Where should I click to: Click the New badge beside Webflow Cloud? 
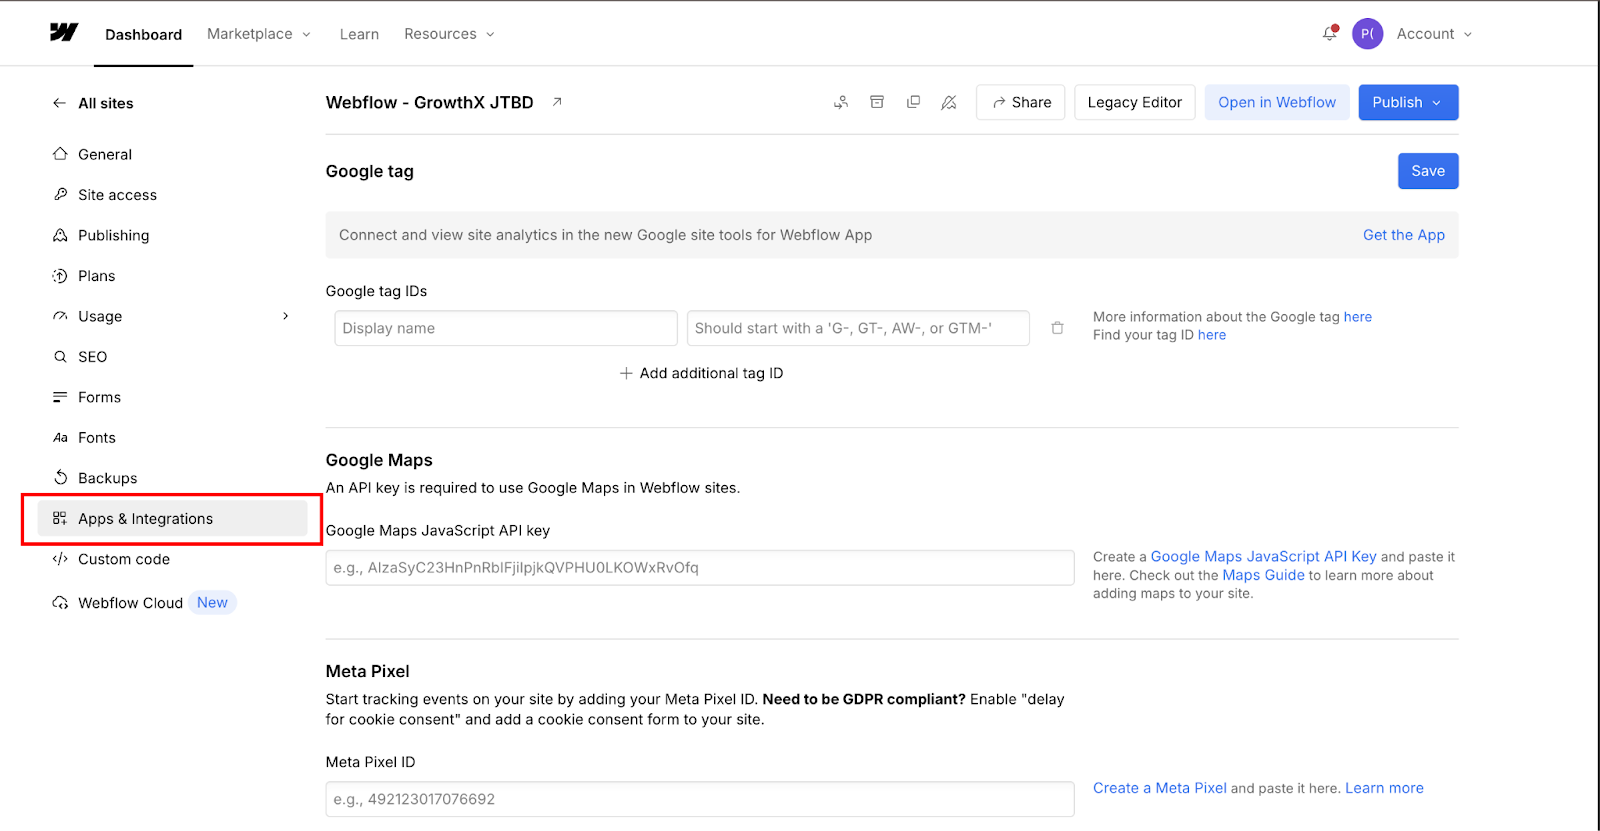[212, 603]
